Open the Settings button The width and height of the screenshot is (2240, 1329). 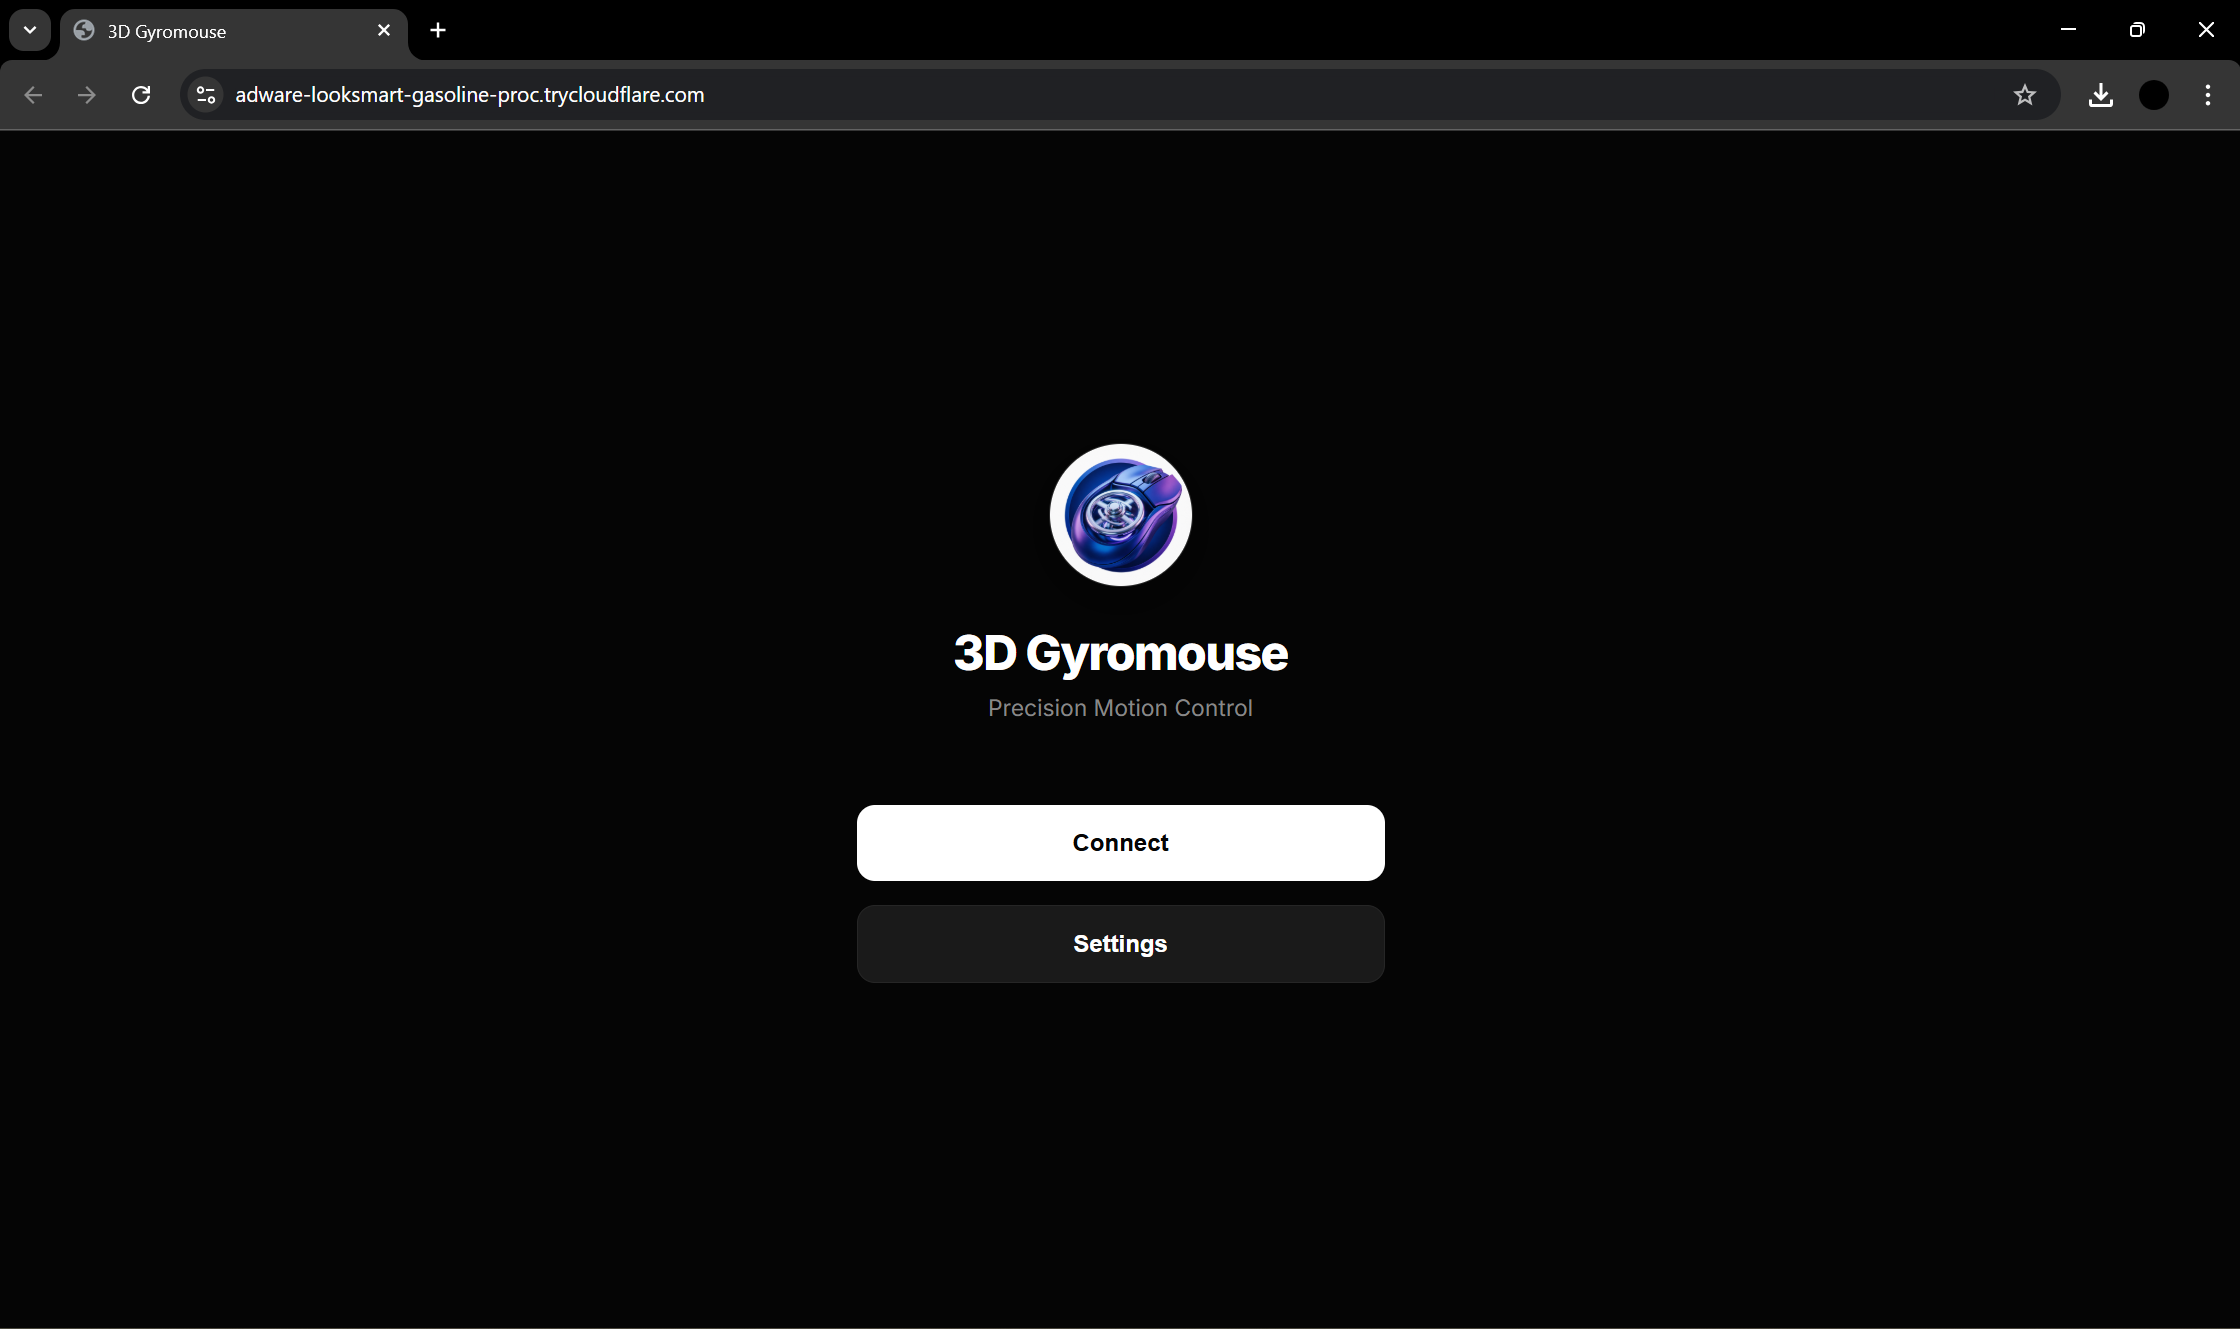click(x=1120, y=944)
